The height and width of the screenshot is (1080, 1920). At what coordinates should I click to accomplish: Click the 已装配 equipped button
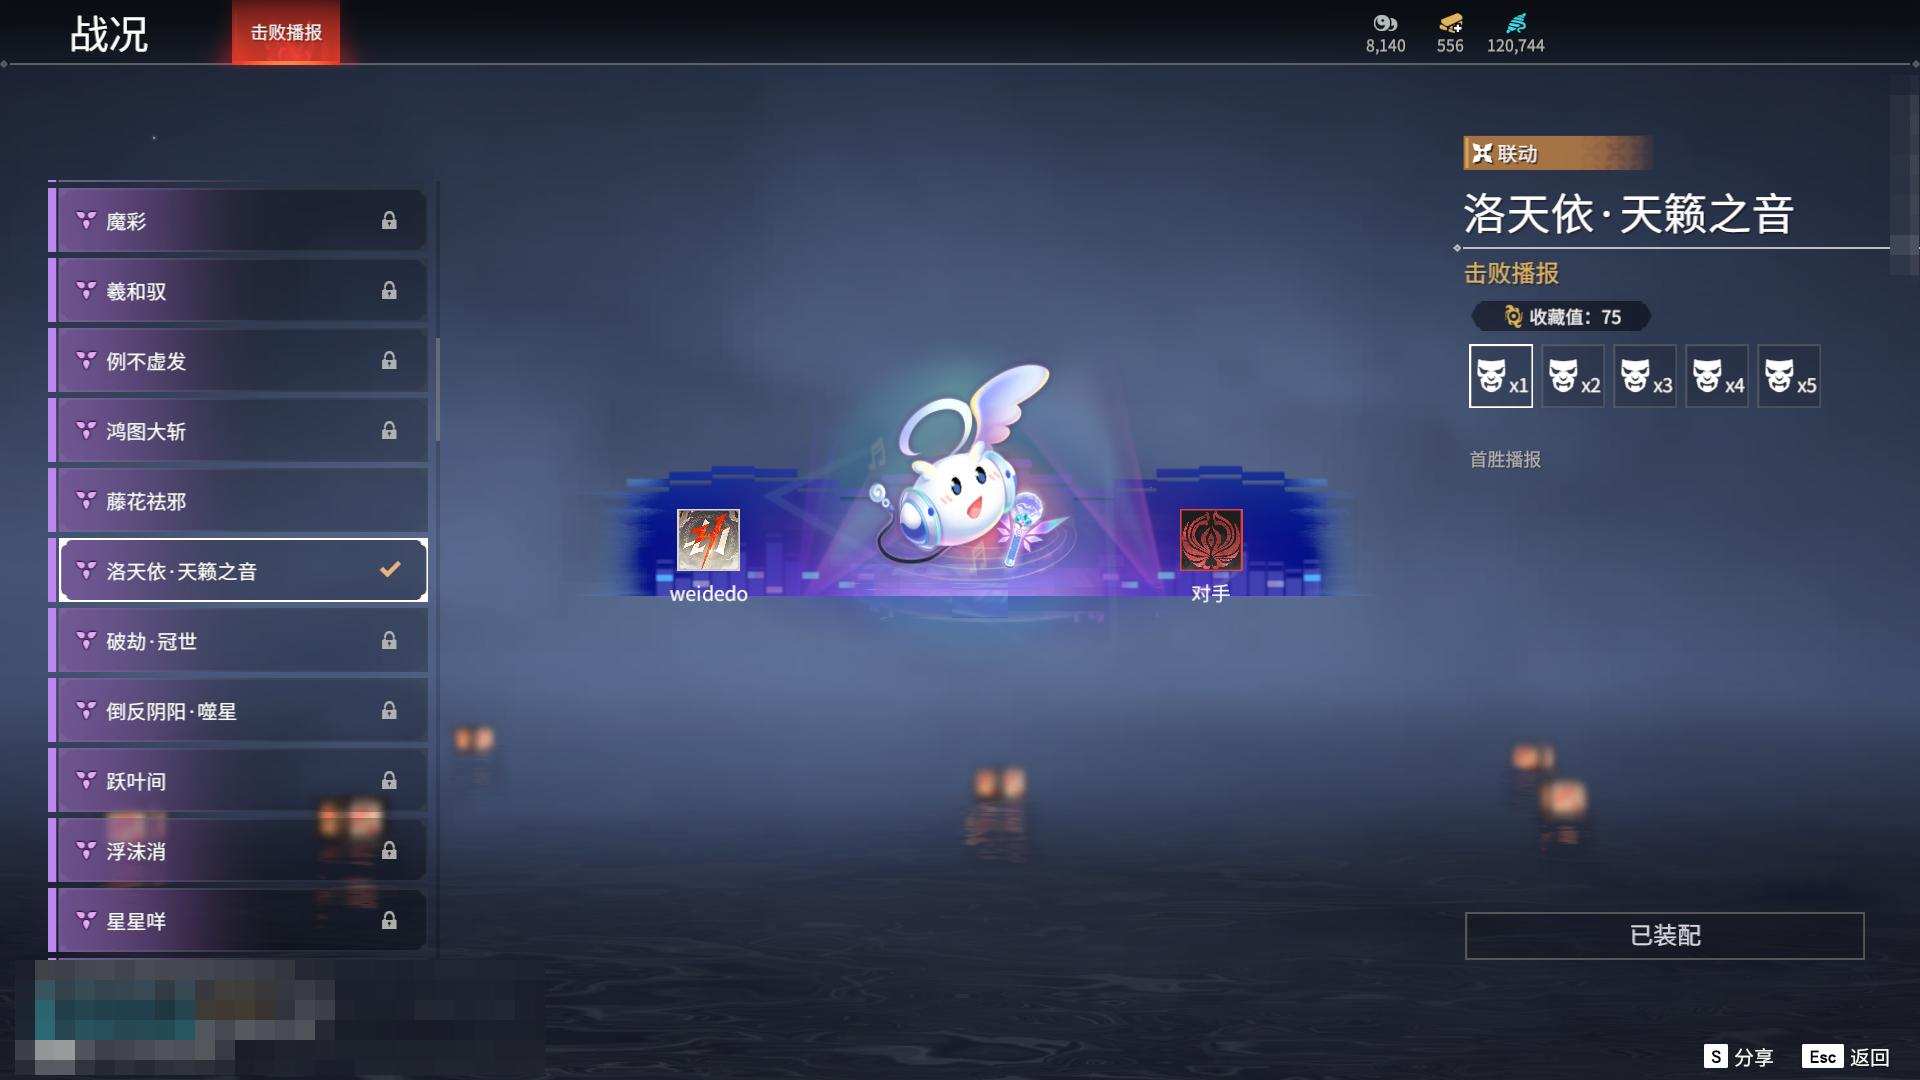click(x=1663, y=937)
